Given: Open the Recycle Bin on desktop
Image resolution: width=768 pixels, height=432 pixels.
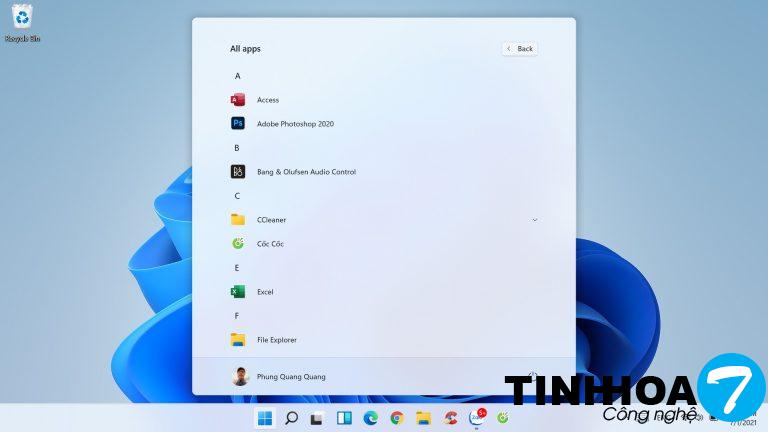Looking at the screenshot, I should click(x=22, y=20).
